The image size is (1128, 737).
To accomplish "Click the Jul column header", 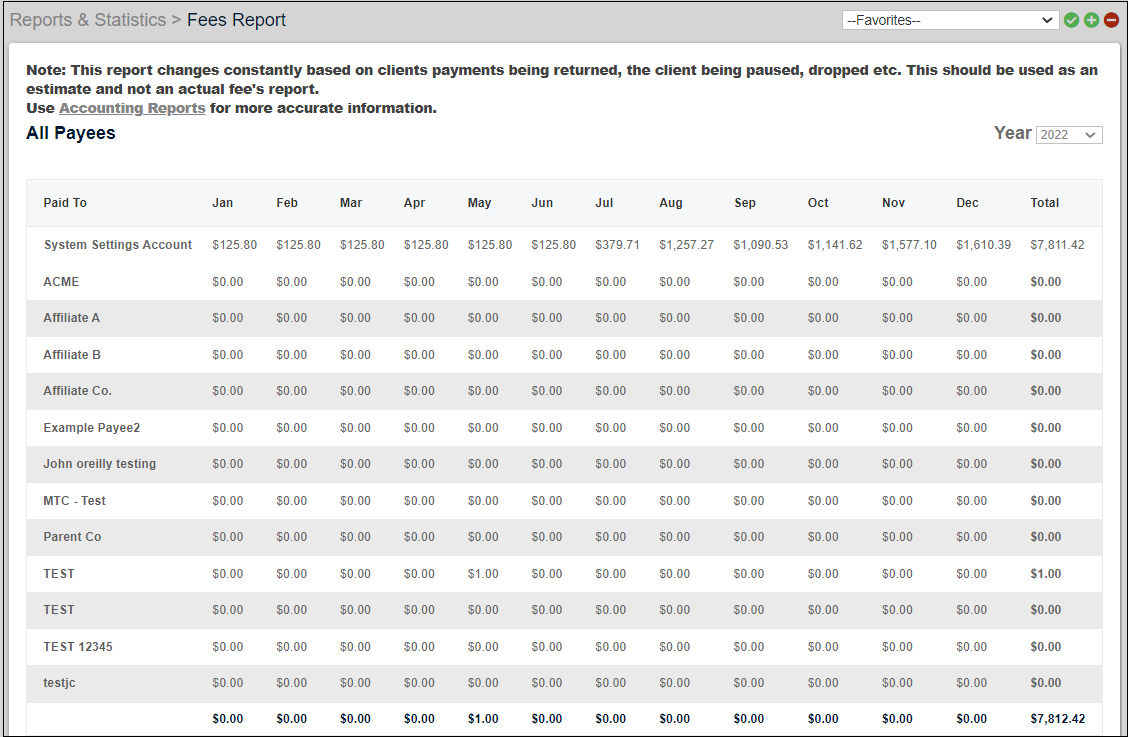I will 604,203.
